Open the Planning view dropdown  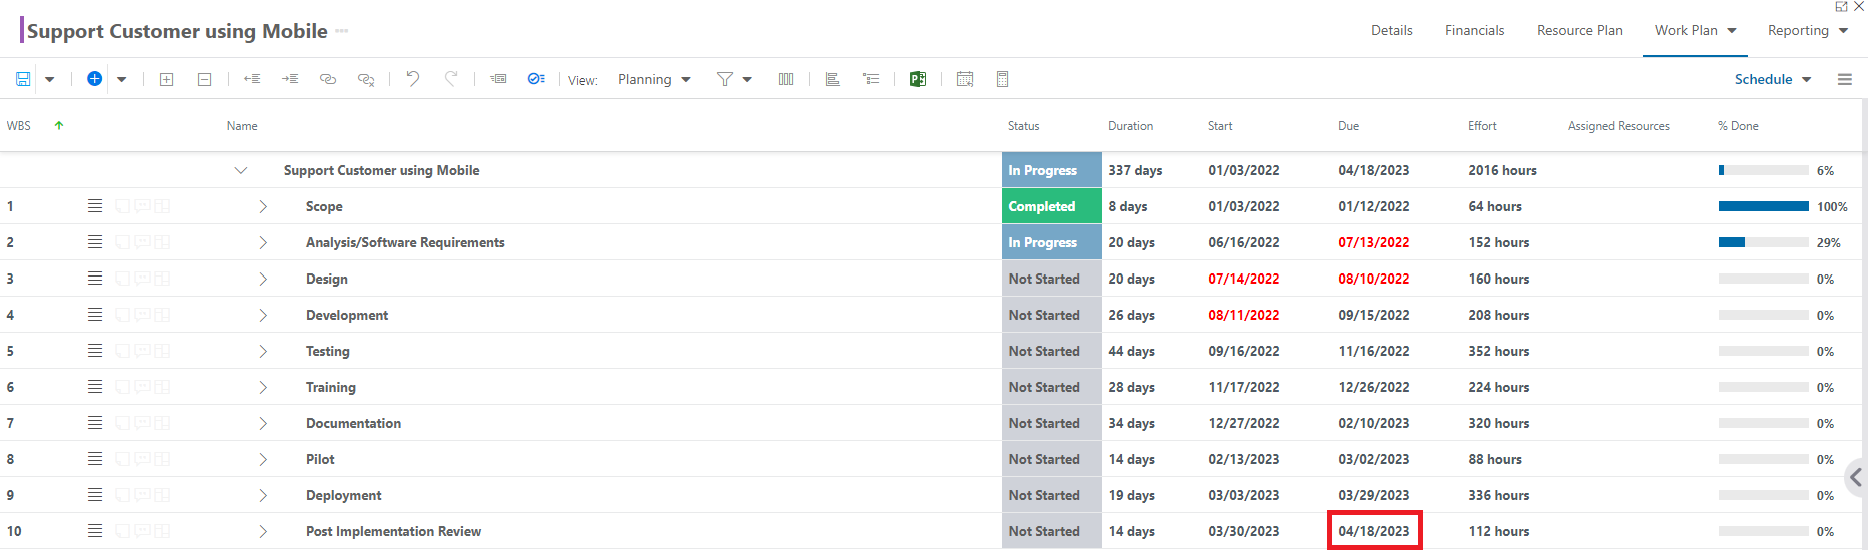[654, 80]
